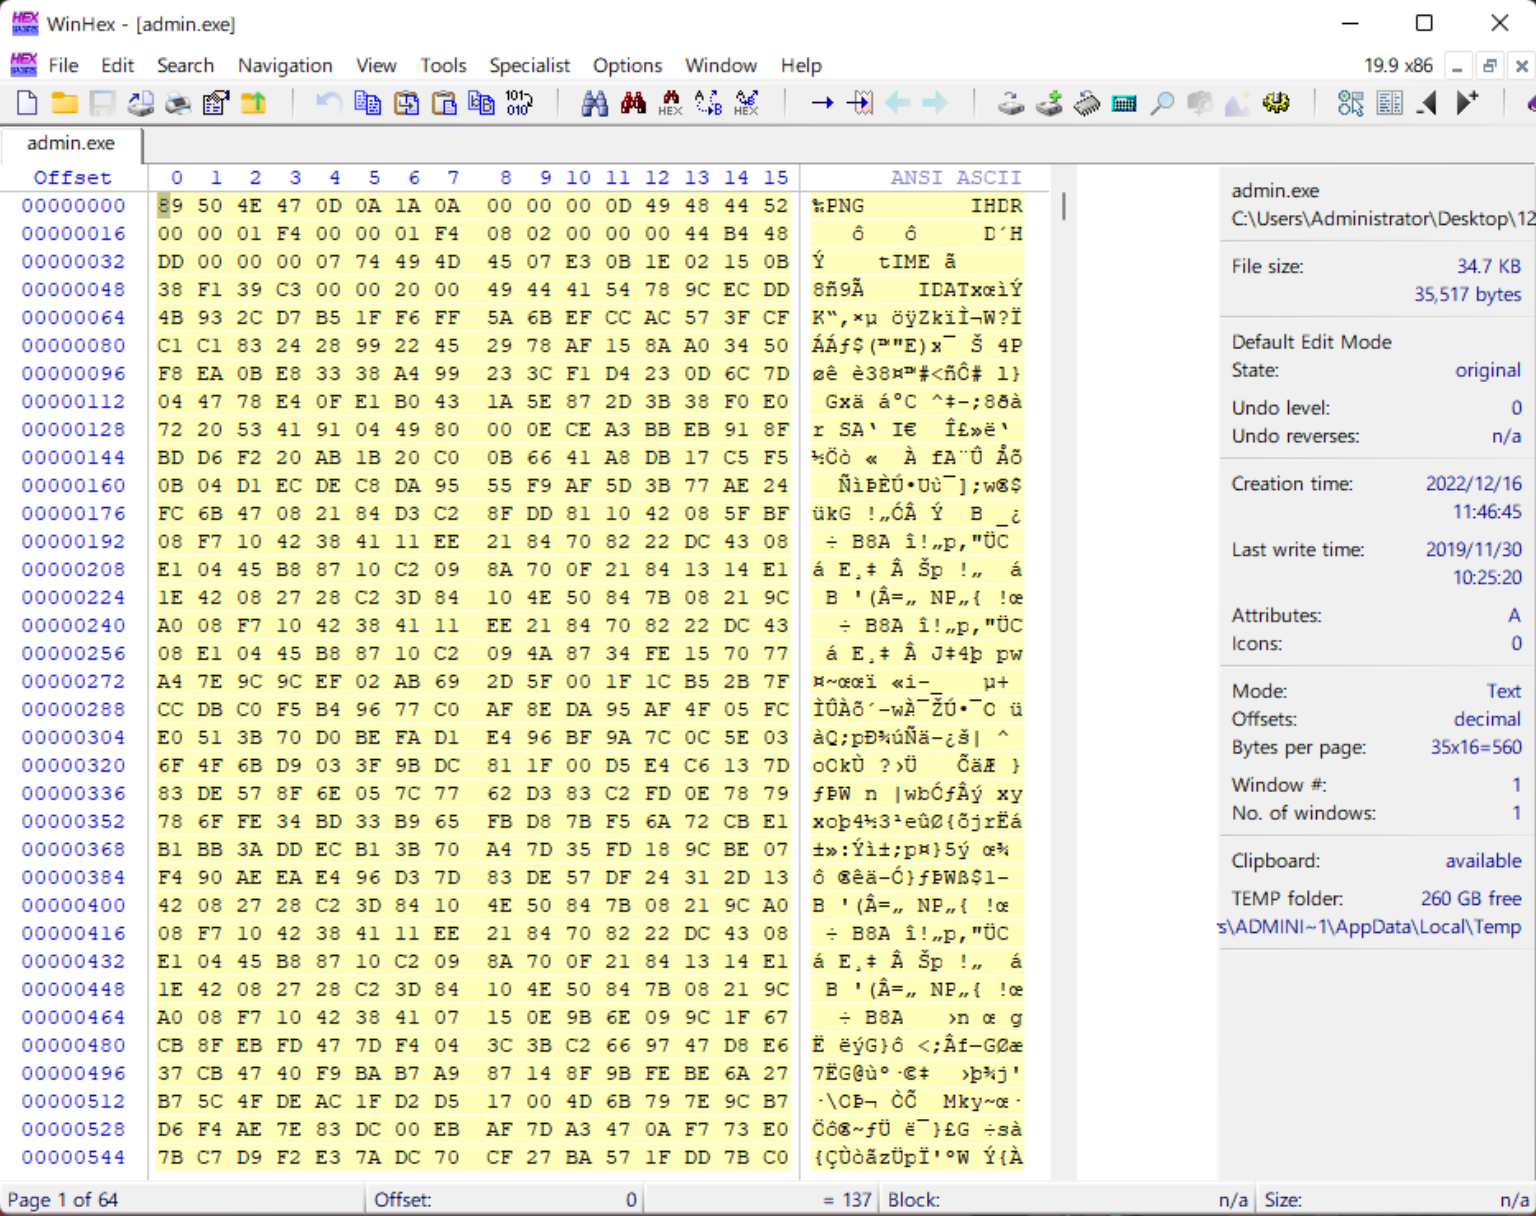Open the View menu
This screenshot has width=1536, height=1216.
376,65
